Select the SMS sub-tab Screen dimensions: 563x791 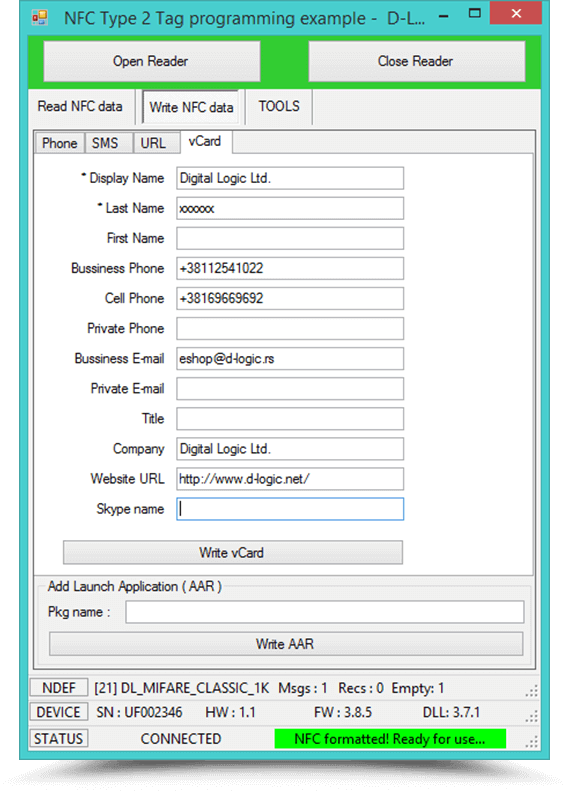(105, 143)
